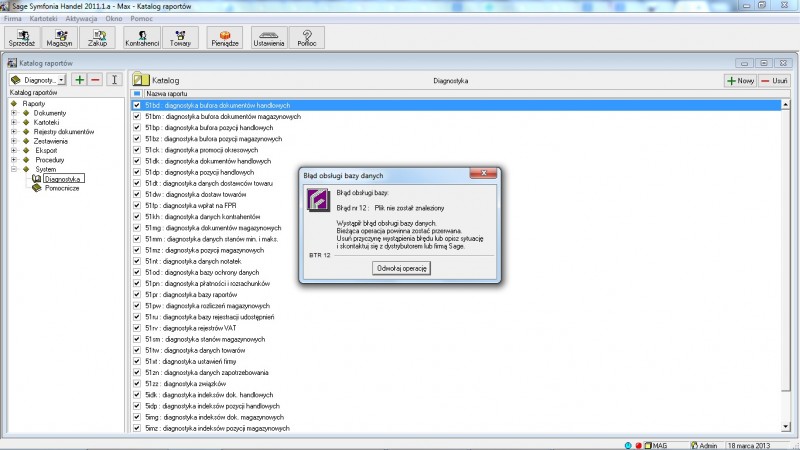Close the Błąd obsługi bazy danych dialog
Viewport: 800px width, 450px height.
[483, 173]
